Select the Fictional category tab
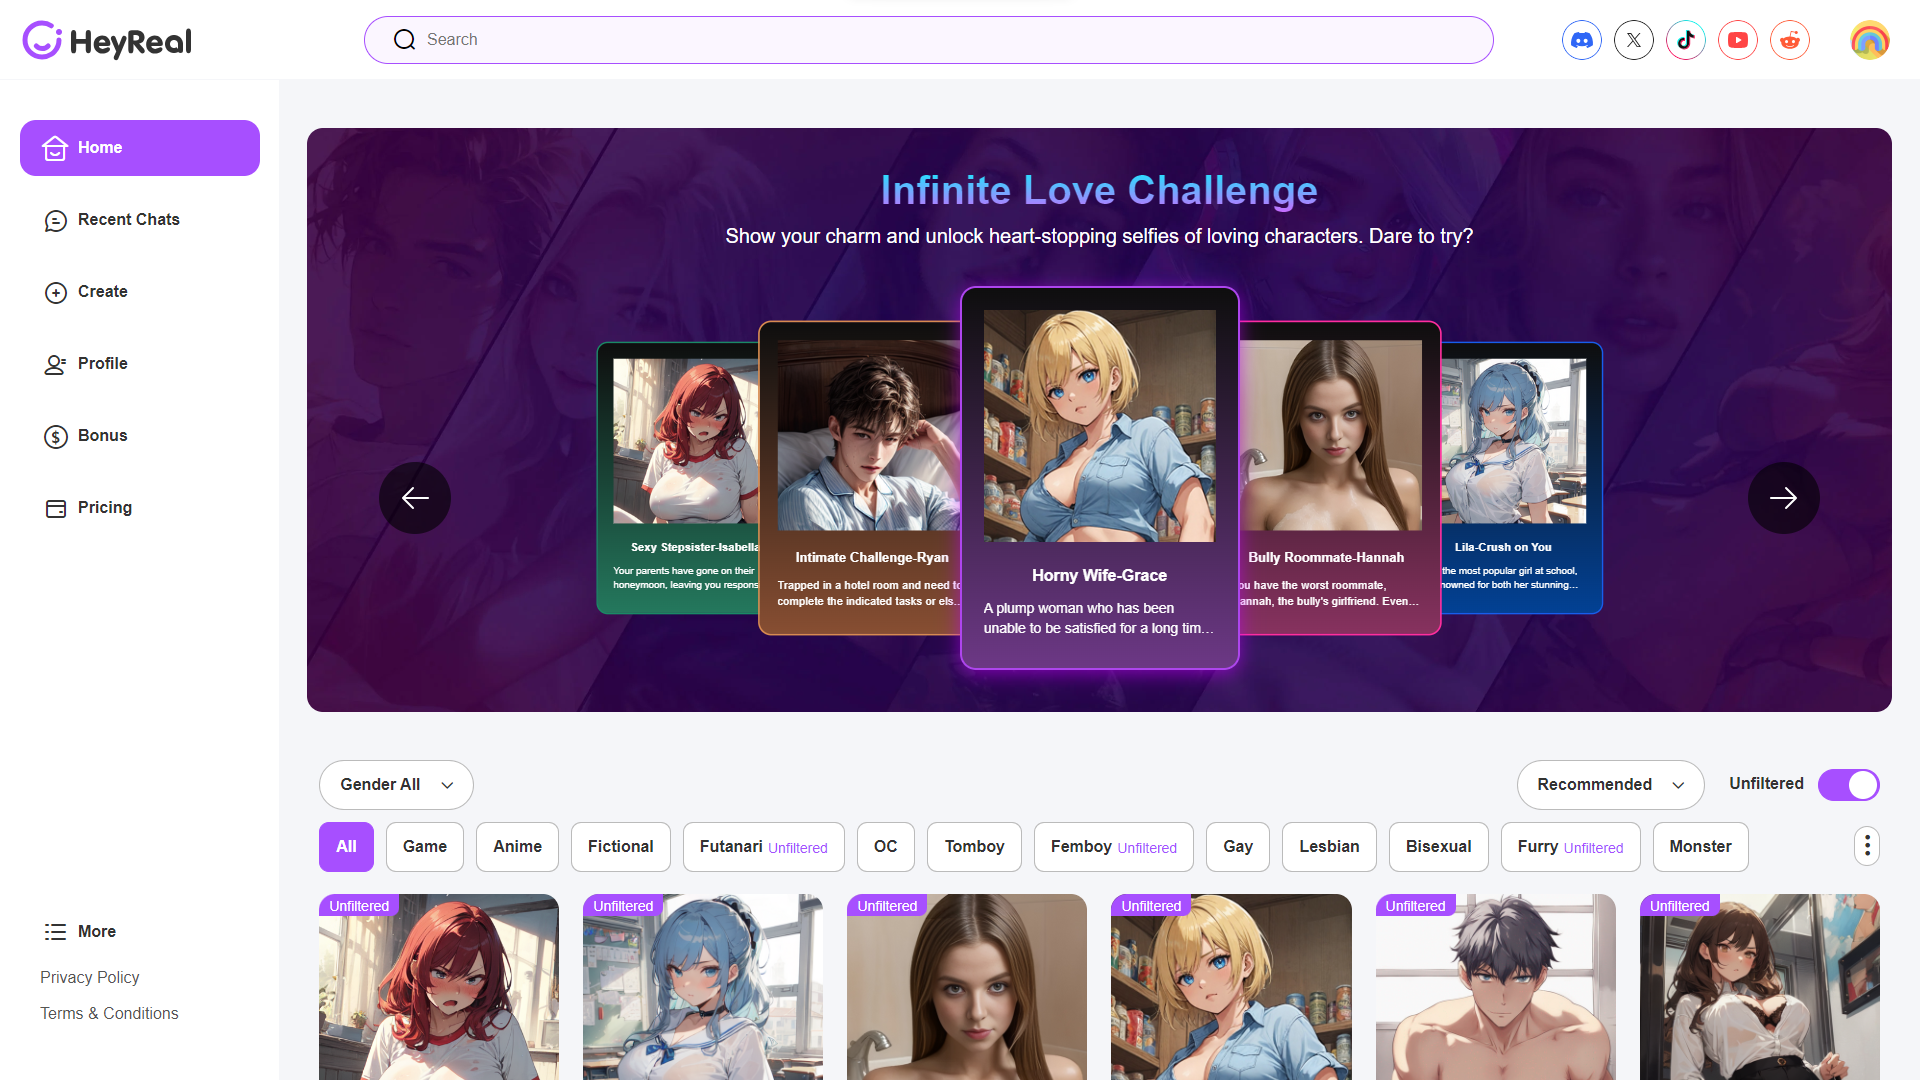The width and height of the screenshot is (1920, 1080). pyautogui.click(x=621, y=847)
